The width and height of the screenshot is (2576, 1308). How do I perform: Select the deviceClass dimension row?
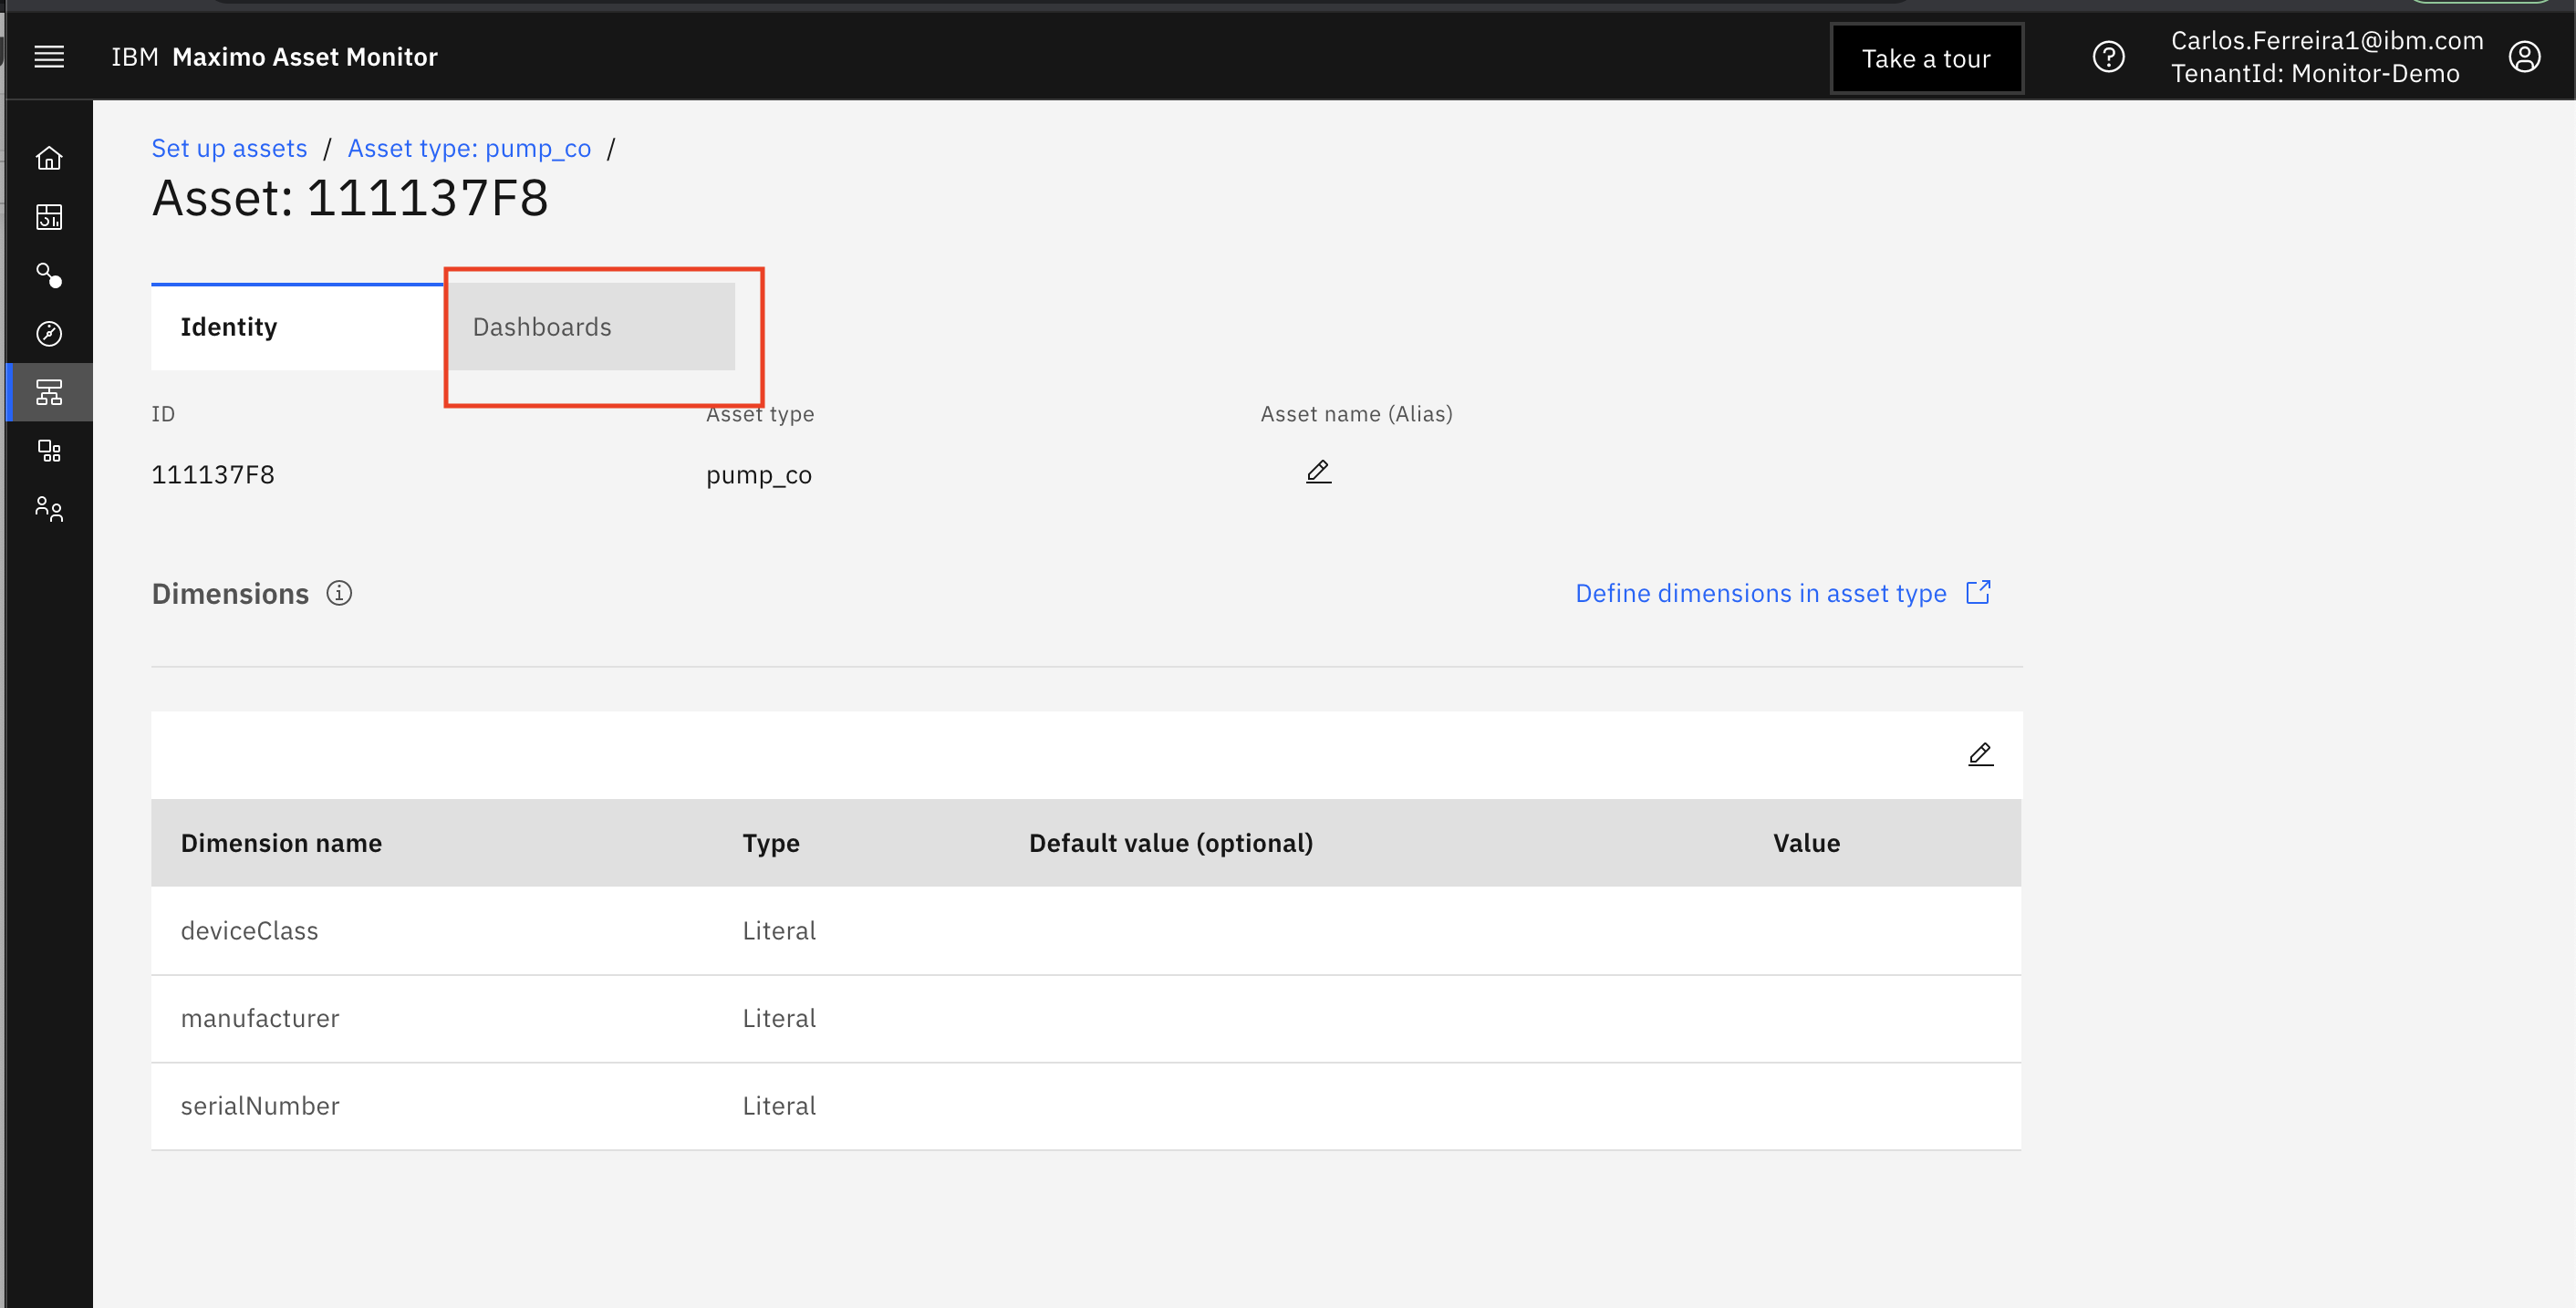tap(1086, 931)
